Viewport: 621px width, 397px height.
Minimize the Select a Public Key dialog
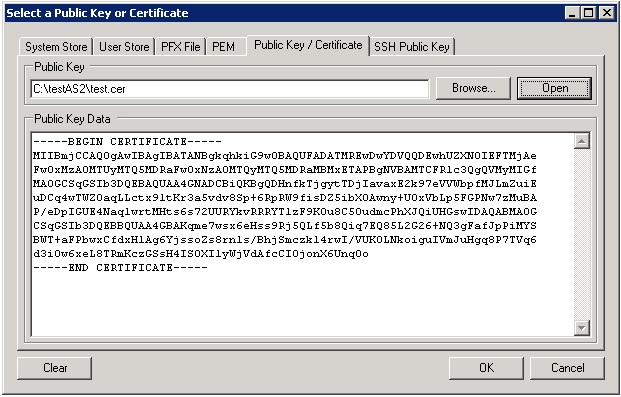pyautogui.click(x=572, y=13)
